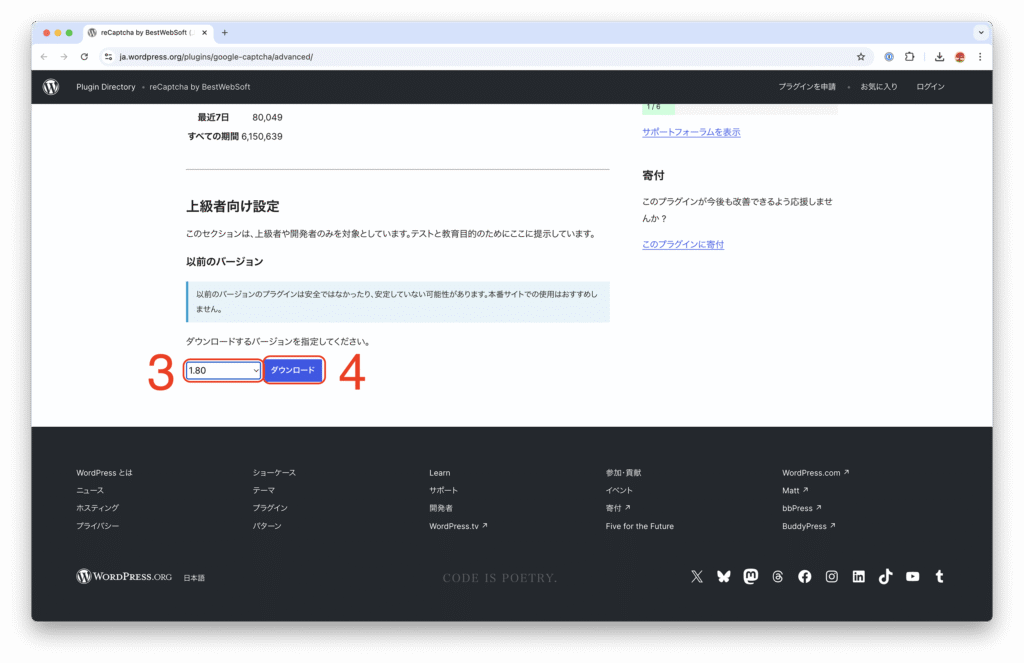Click the 6,150,639 all-time downloads value
Image resolution: width=1024 pixels, height=663 pixels.
click(262, 137)
